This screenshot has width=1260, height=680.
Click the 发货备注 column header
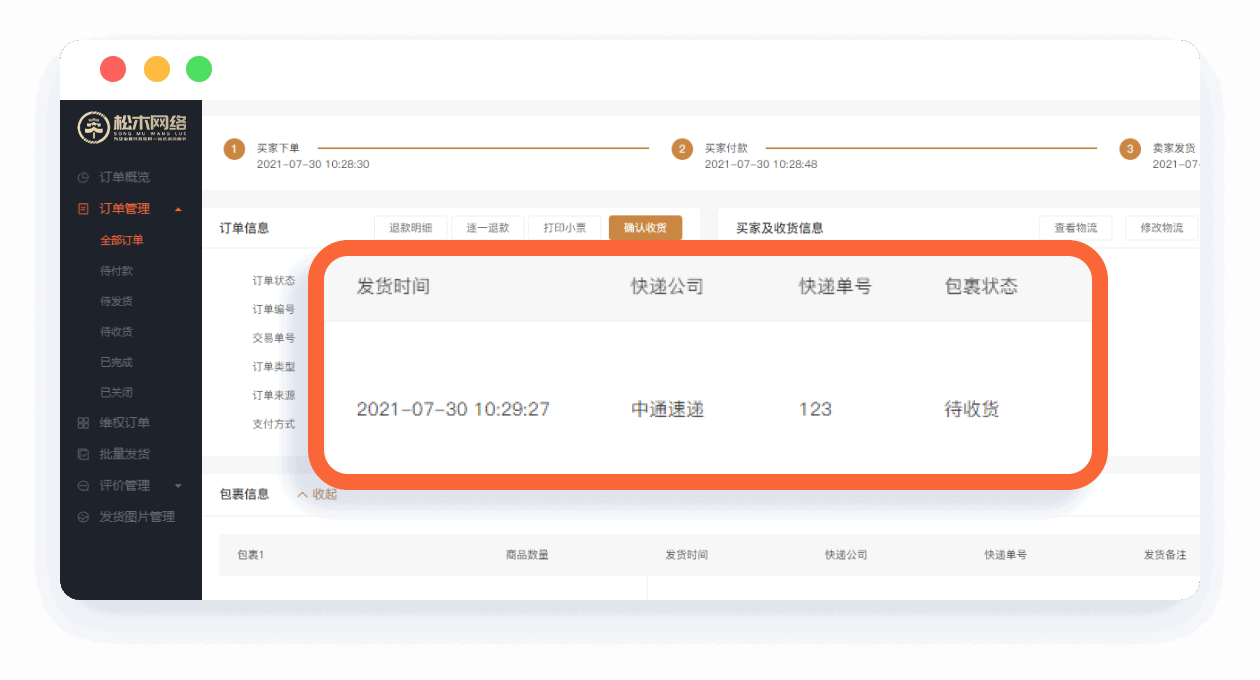[1165, 555]
